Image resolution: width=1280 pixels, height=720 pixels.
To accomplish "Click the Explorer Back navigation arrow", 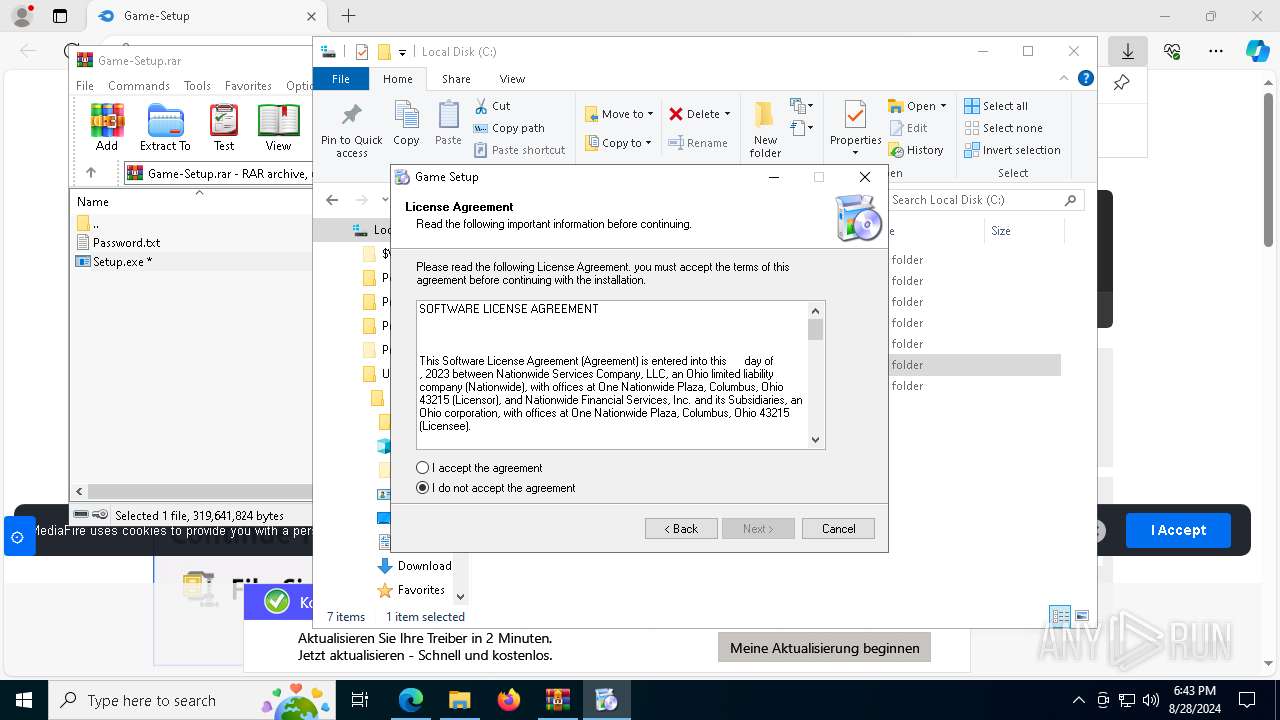I will point(332,200).
